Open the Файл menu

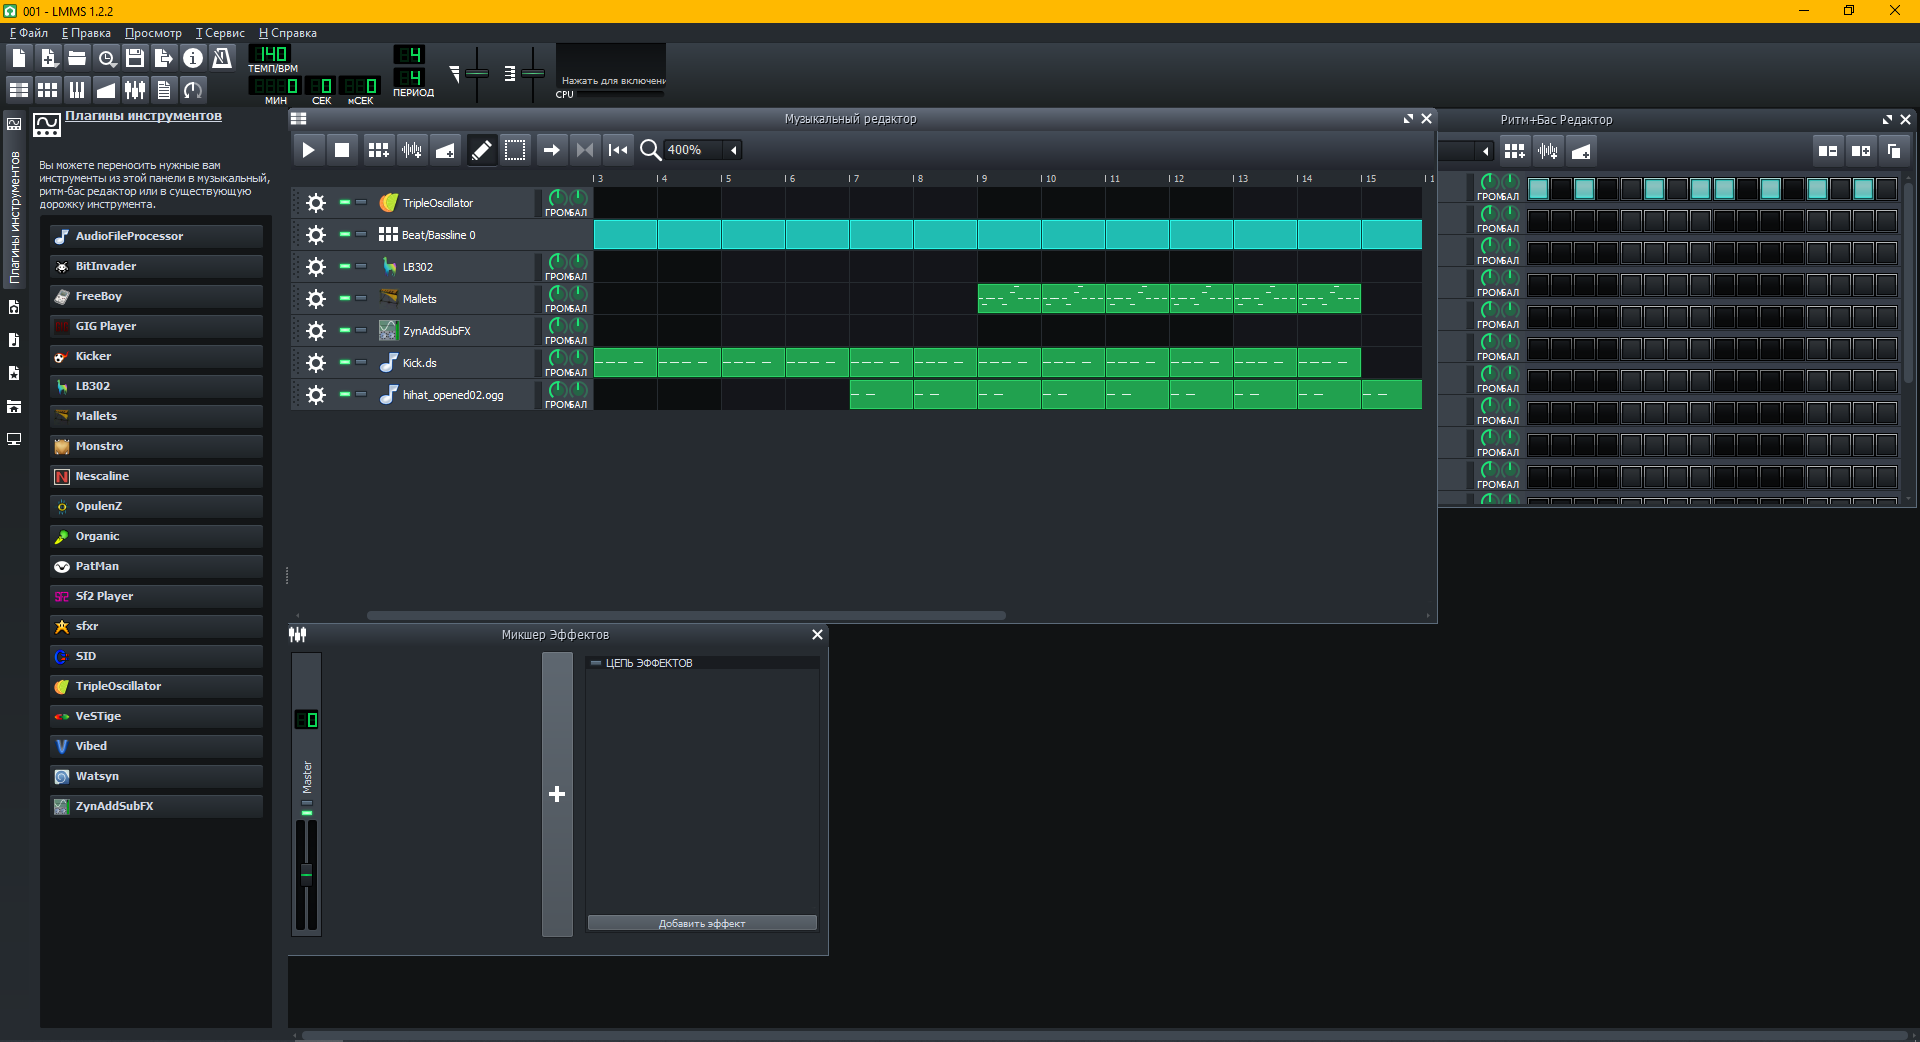click(29, 33)
